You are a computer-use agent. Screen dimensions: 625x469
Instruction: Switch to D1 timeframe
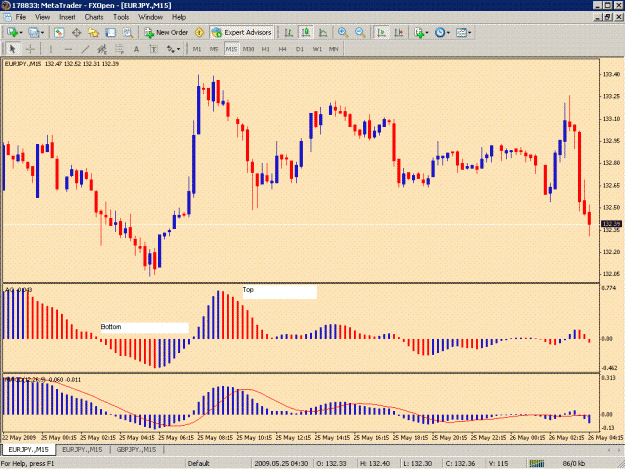click(x=300, y=49)
